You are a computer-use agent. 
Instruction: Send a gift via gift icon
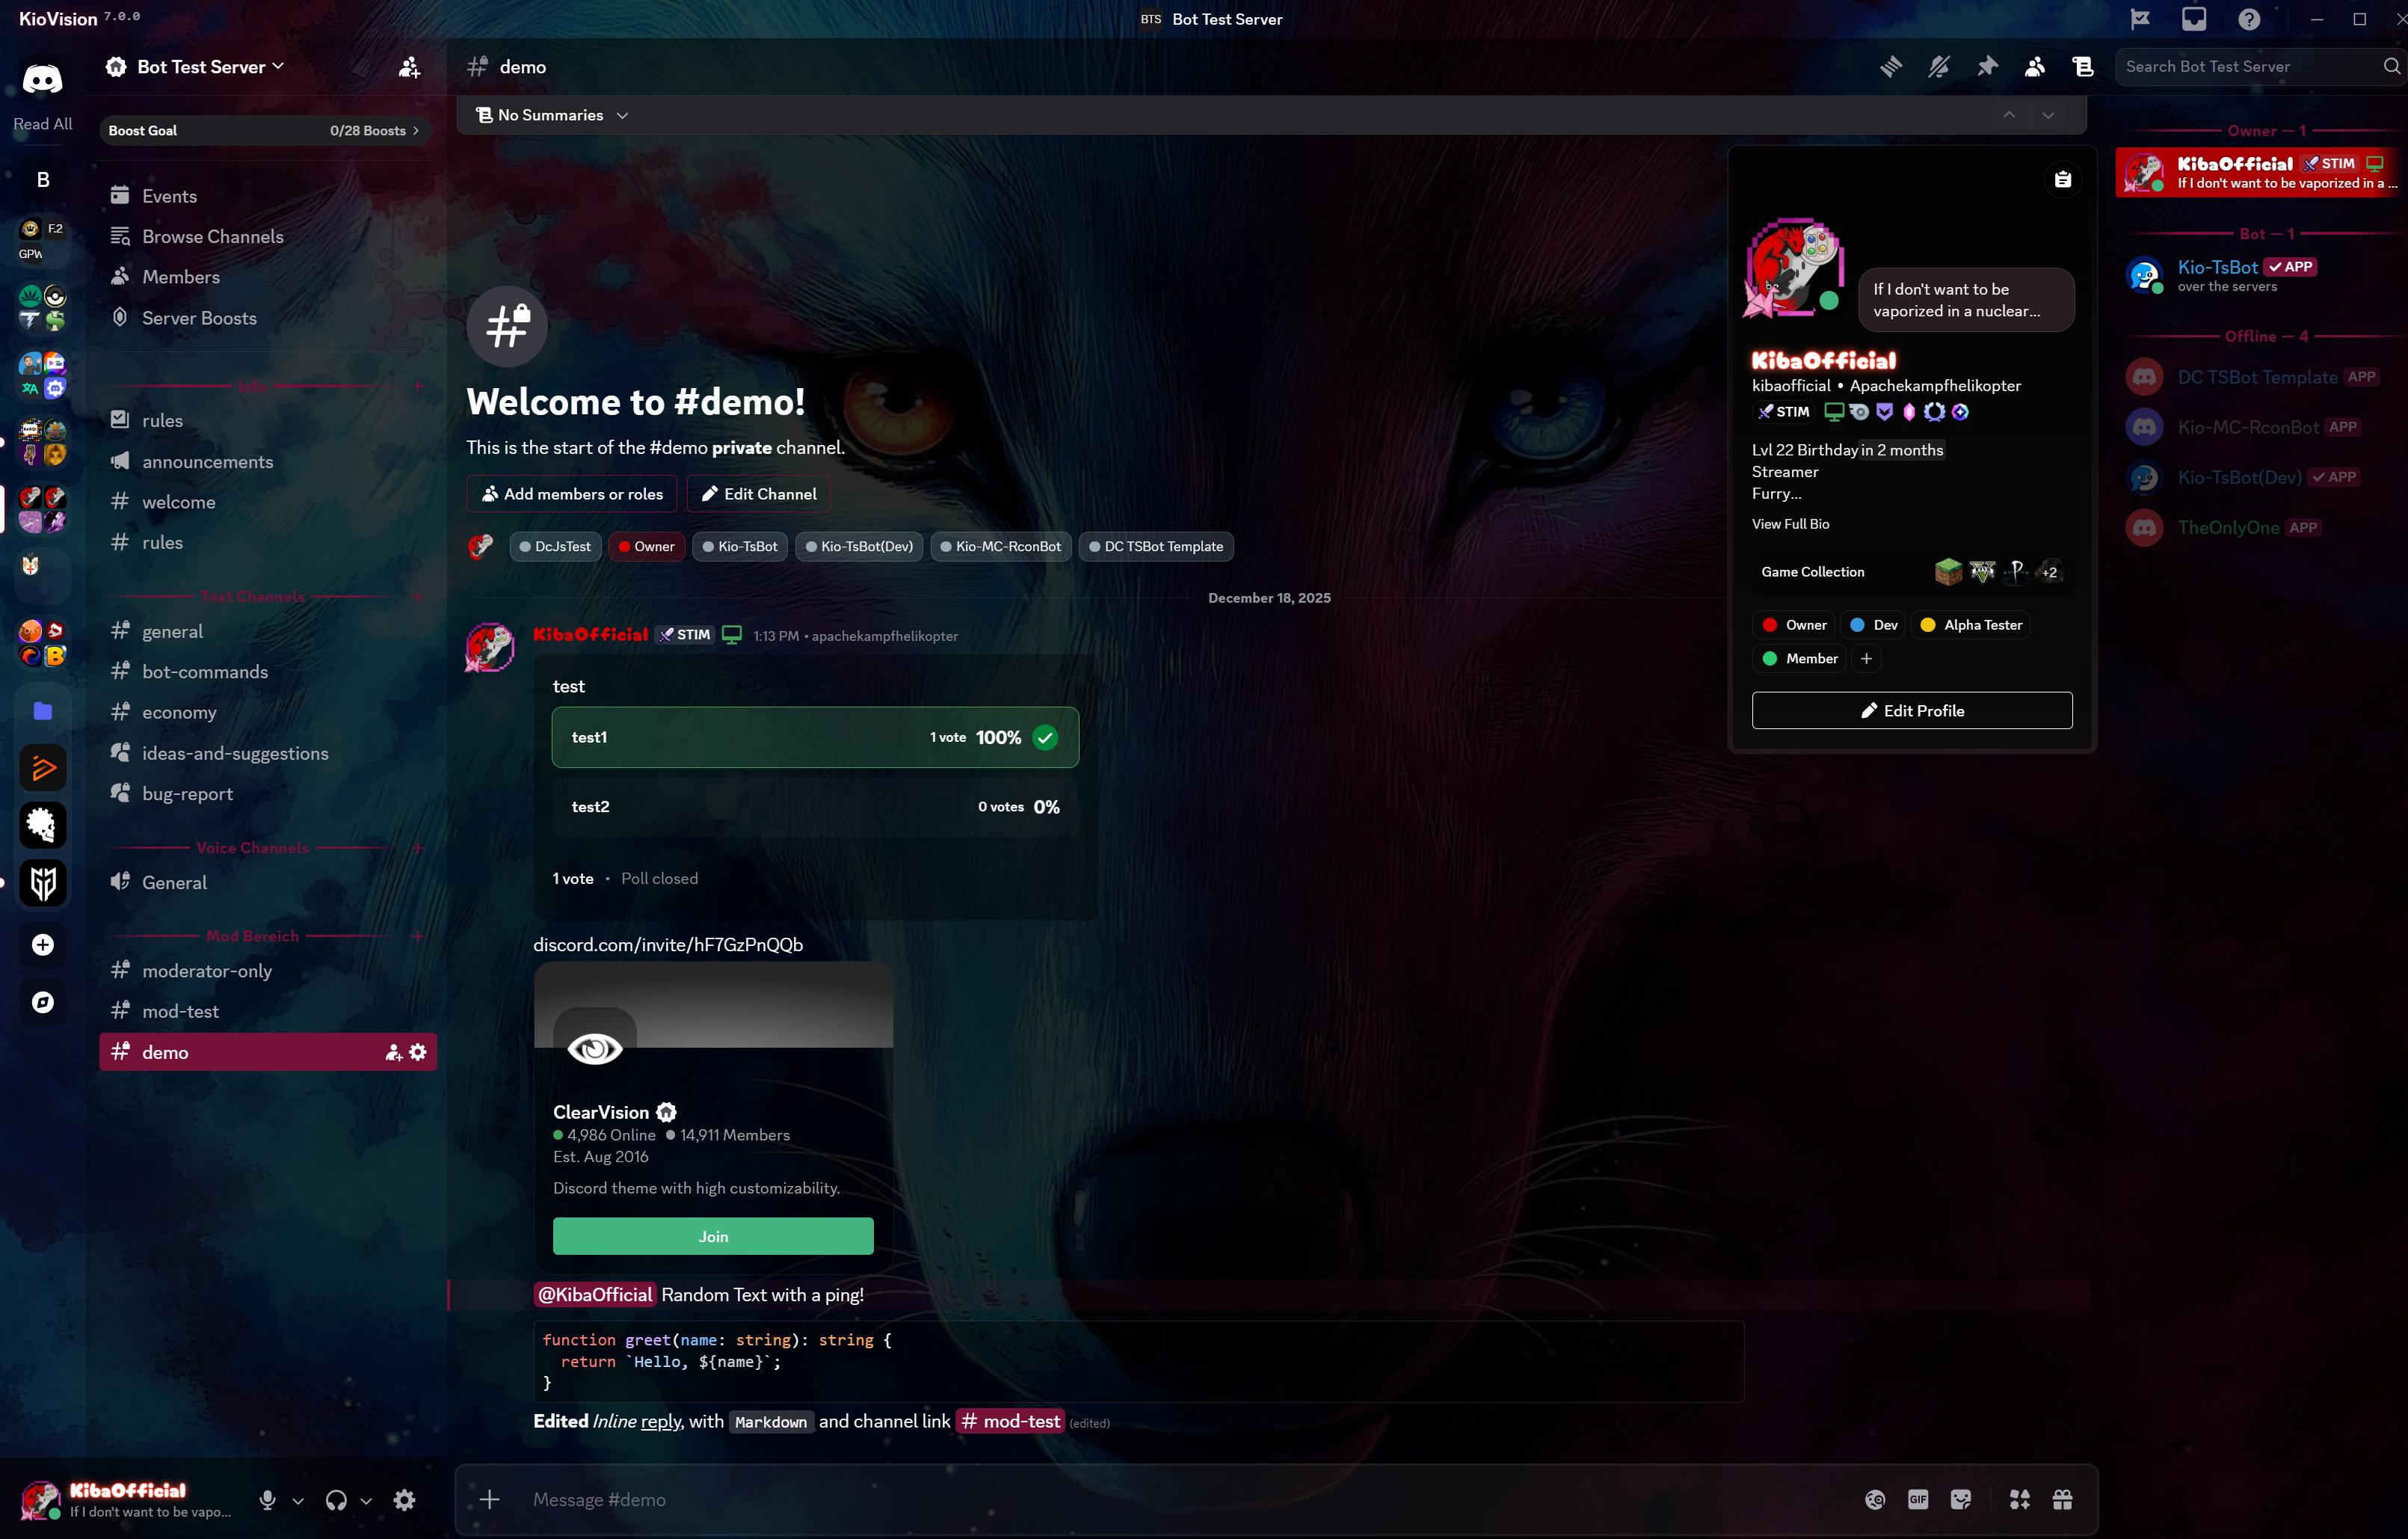point(2062,1499)
